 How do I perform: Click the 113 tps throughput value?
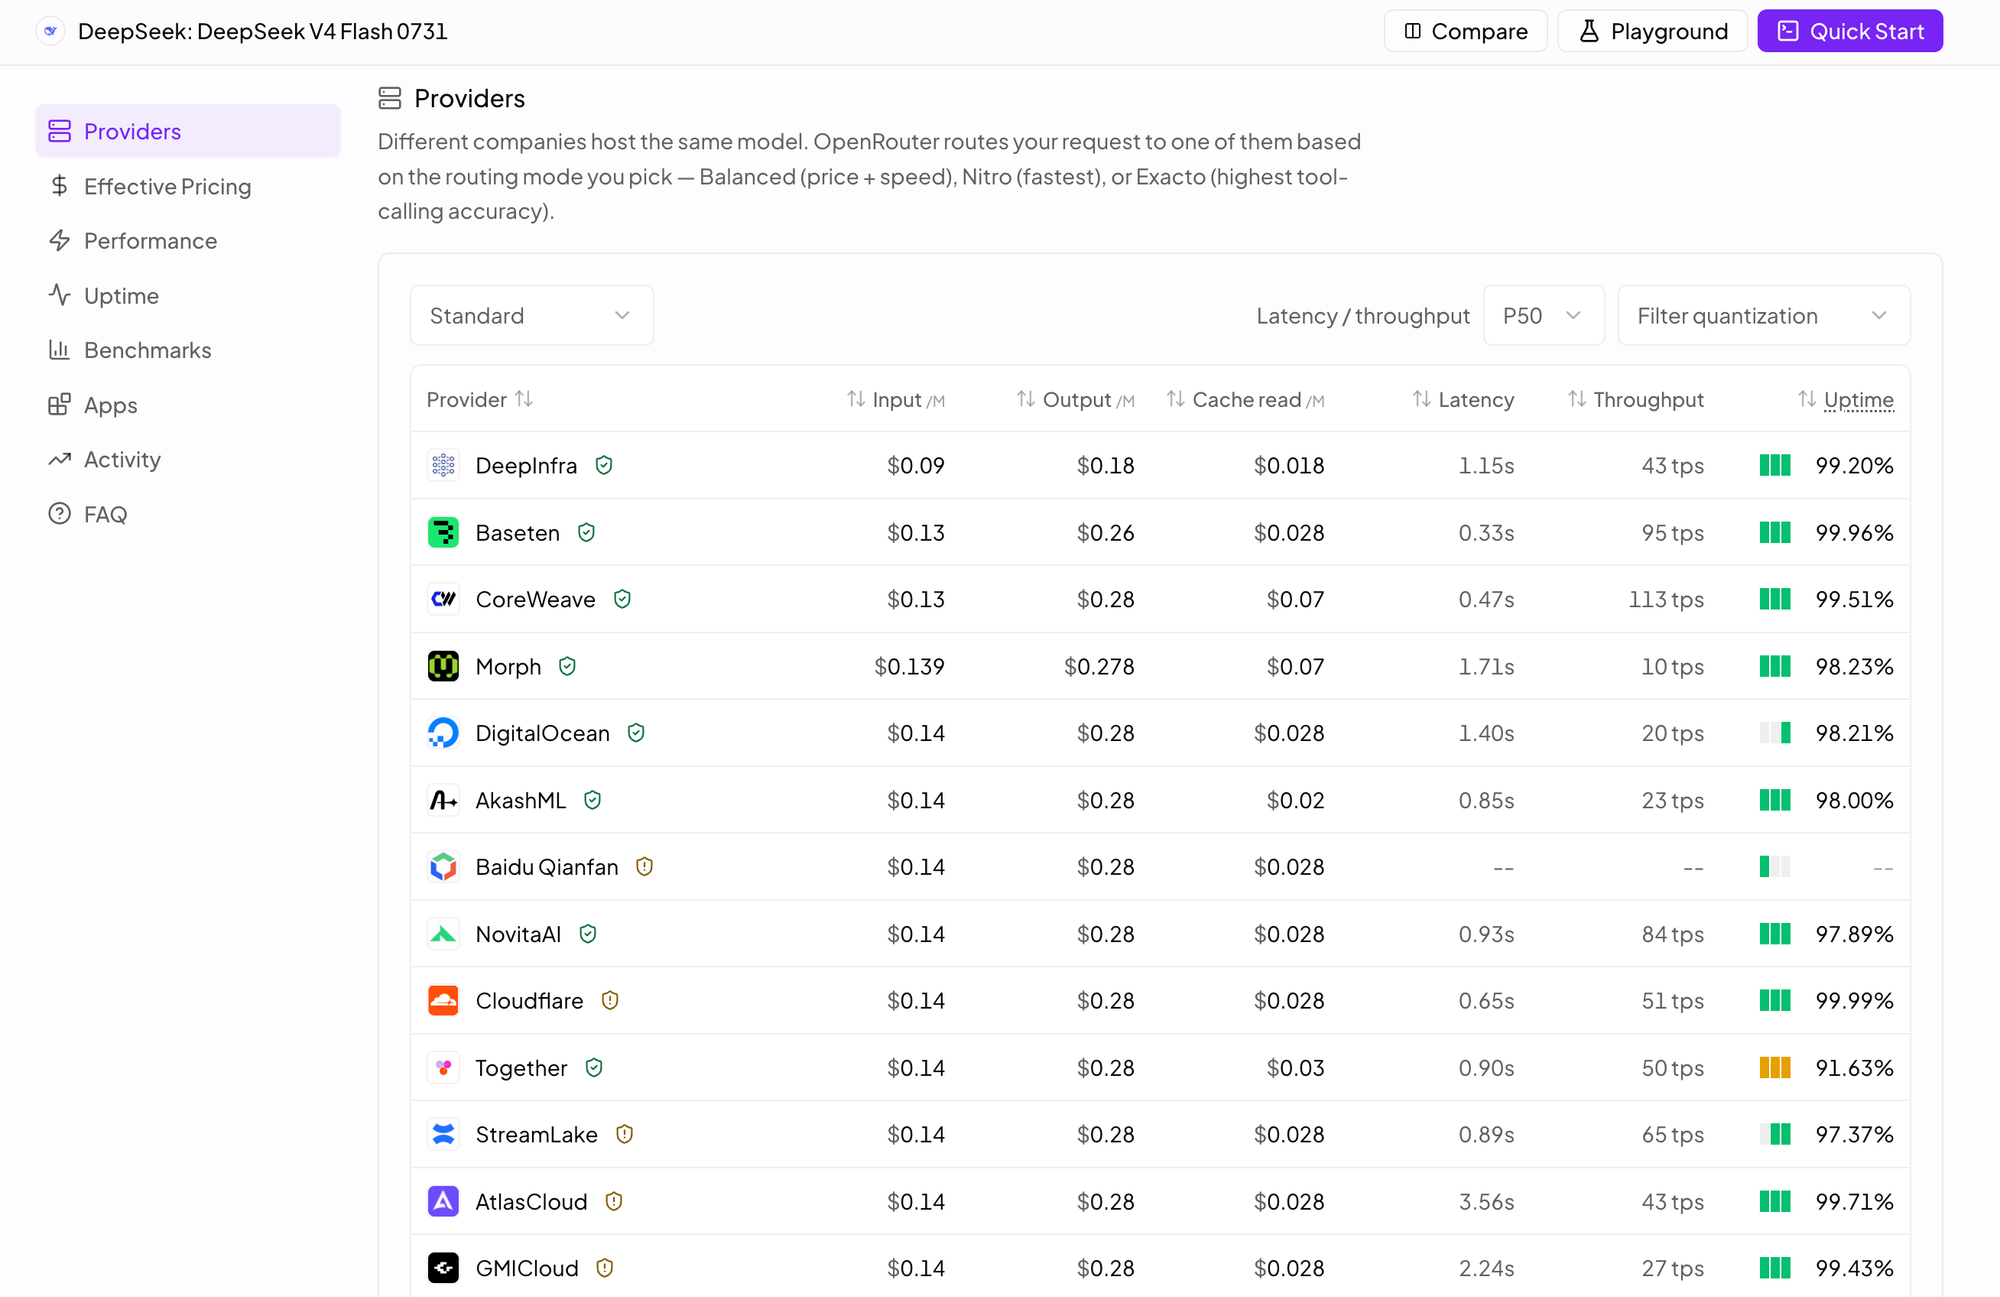pos(1666,599)
